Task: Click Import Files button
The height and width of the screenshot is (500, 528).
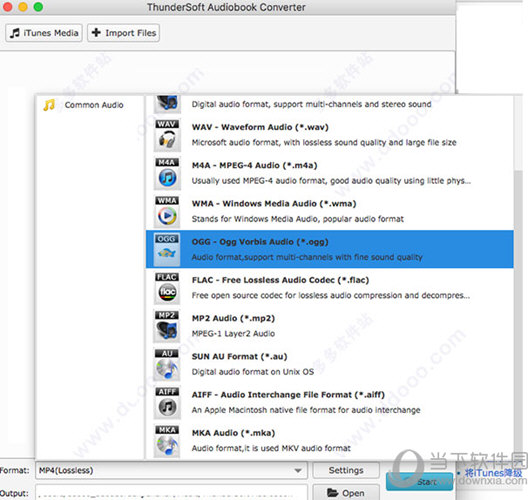Action: (123, 33)
